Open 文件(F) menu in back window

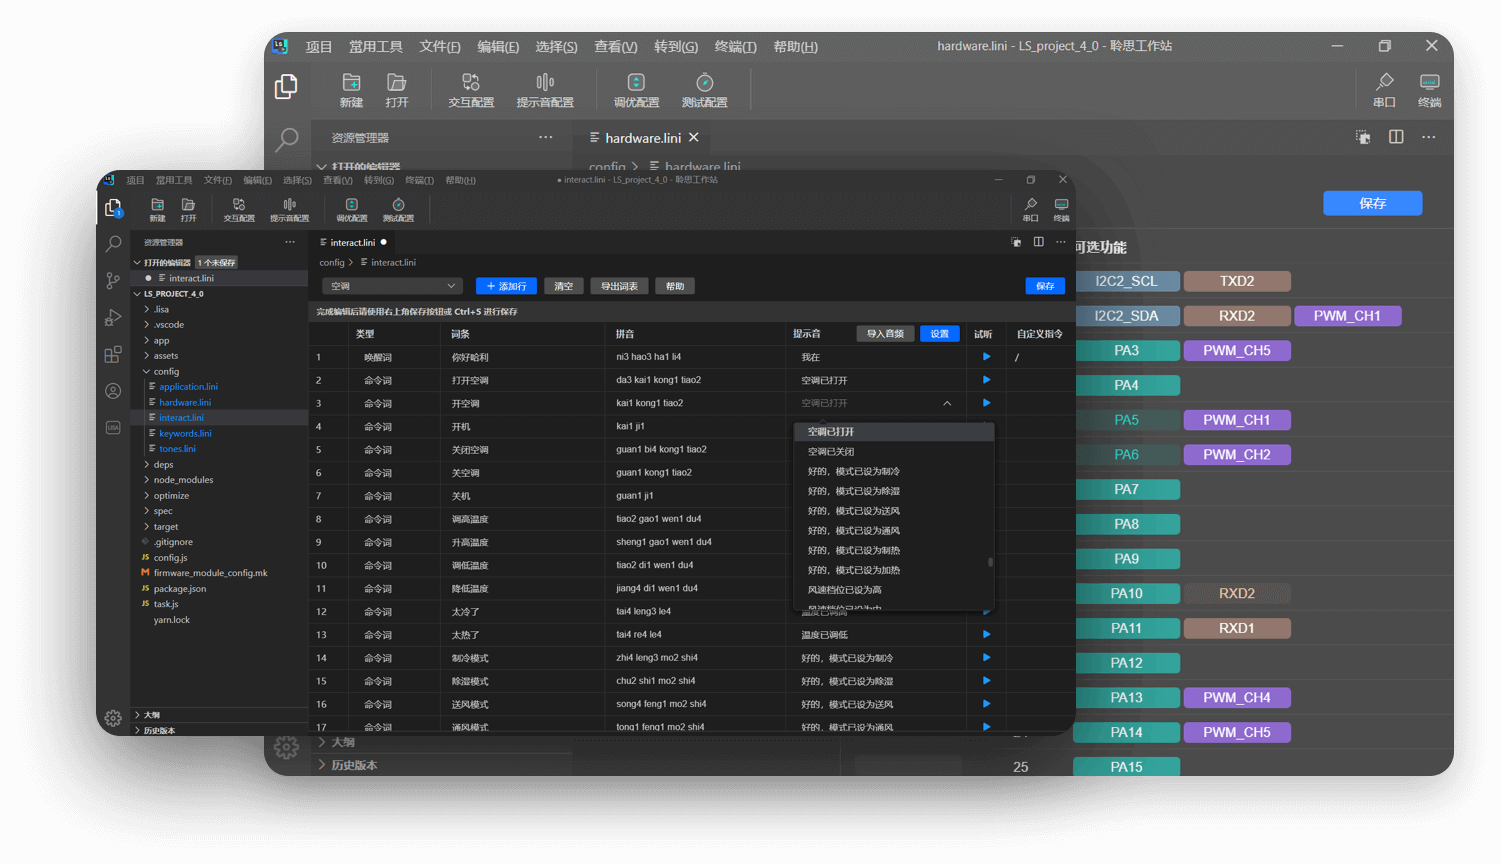(x=440, y=46)
